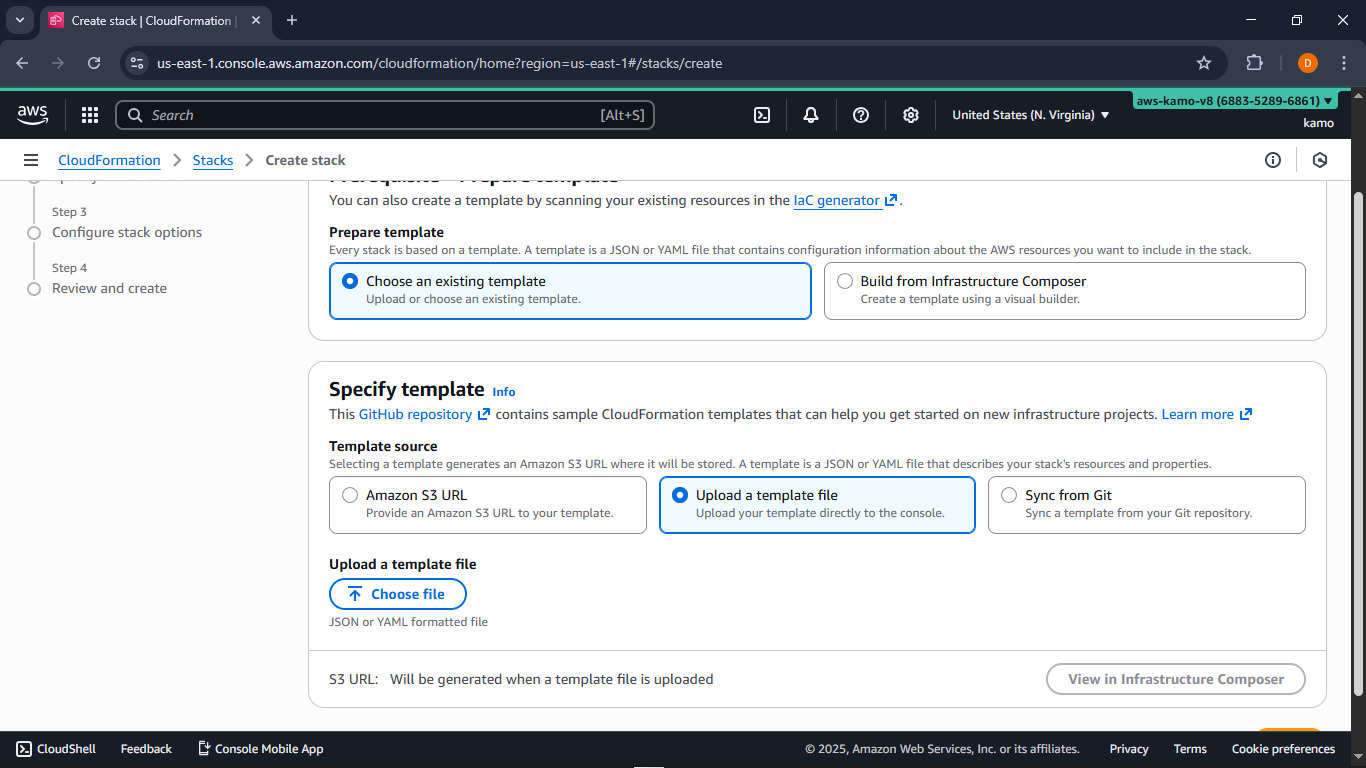1366x768 pixels.
Task: Open the United States (N. Virginia) region dropdown
Action: click(x=1030, y=114)
